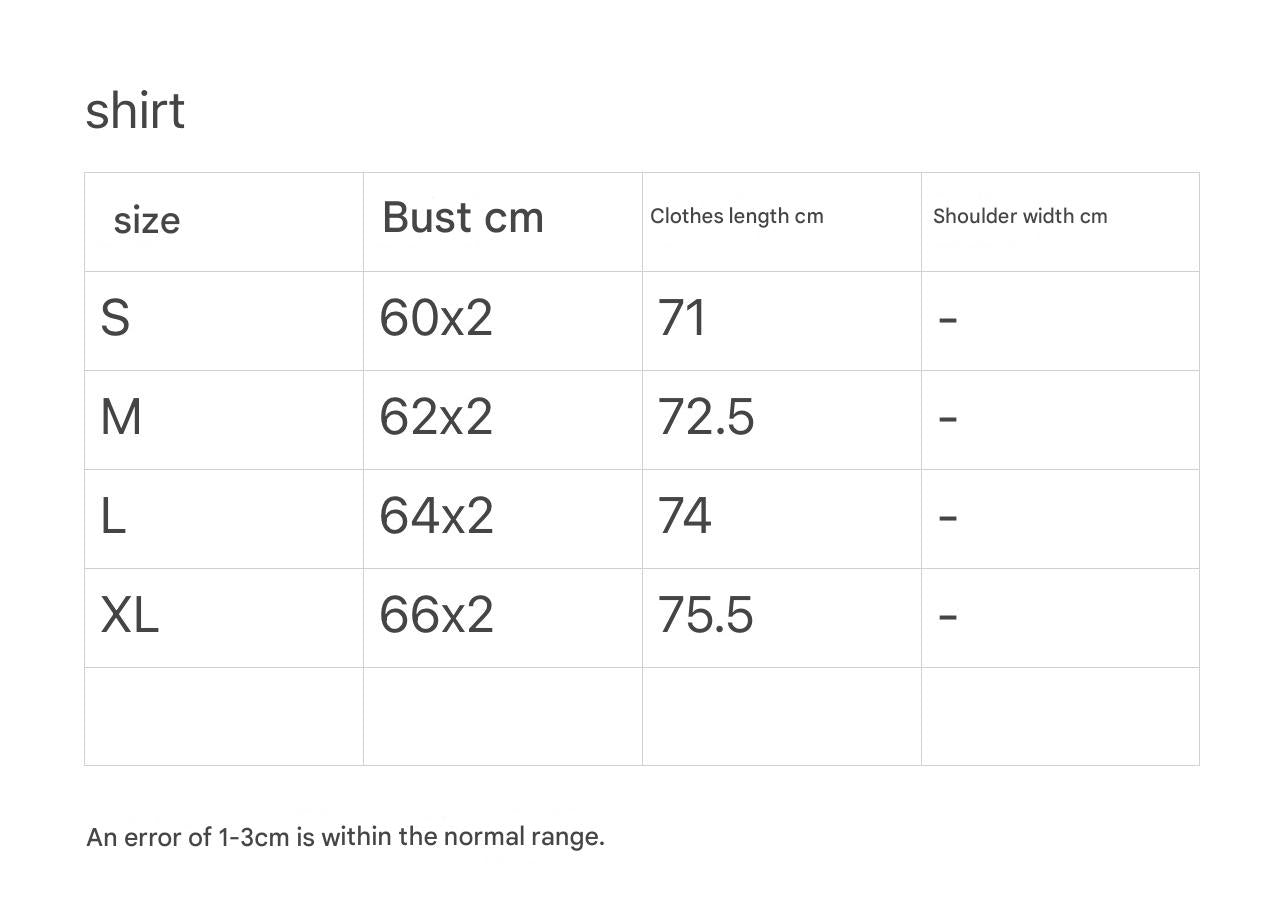Click the "Bust cm" column header
The image size is (1284, 923).
click(x=463, y=217)
